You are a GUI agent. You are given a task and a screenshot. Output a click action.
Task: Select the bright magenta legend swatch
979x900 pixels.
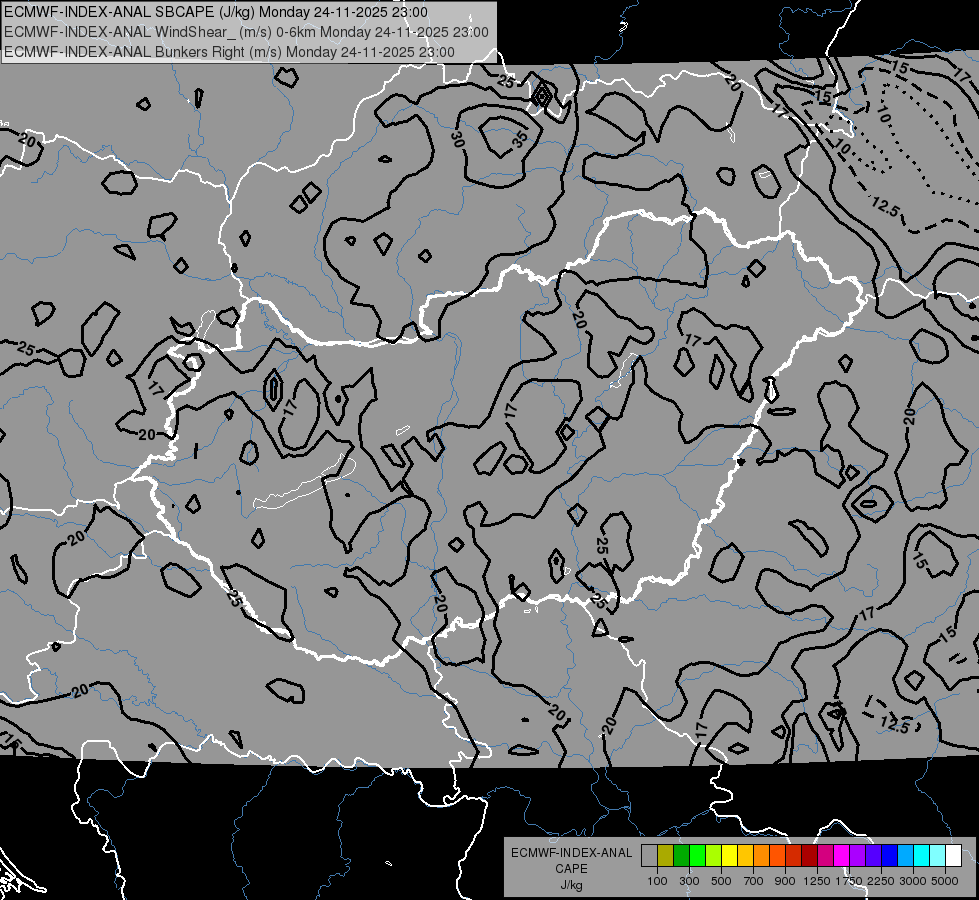click(842, 856)
